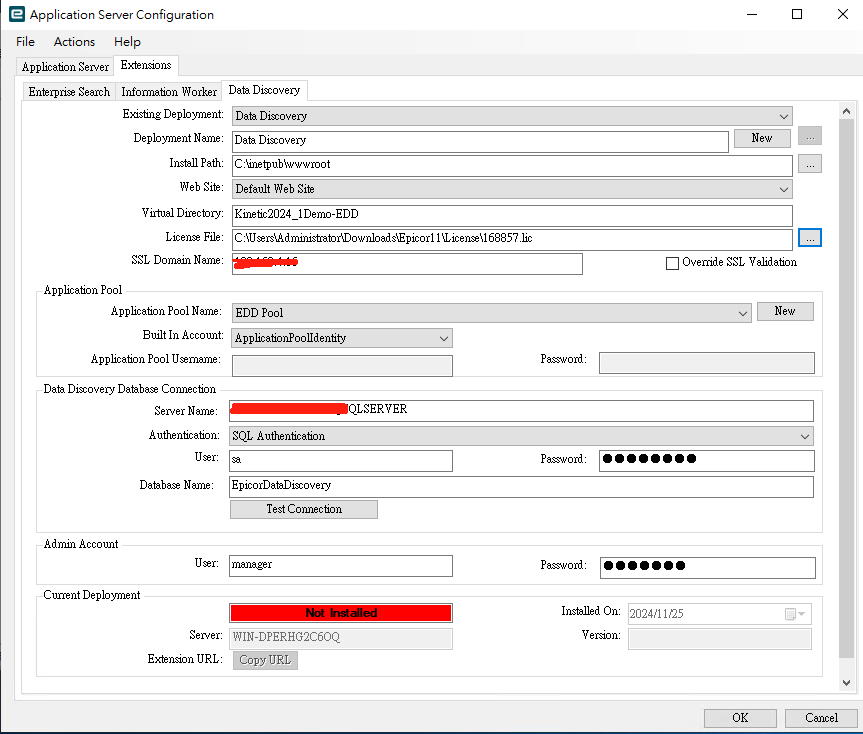The width and height of the screenshot is (863, 734).
Task: Click the red Not Installed status bar
Action: [x=341, y=613]
